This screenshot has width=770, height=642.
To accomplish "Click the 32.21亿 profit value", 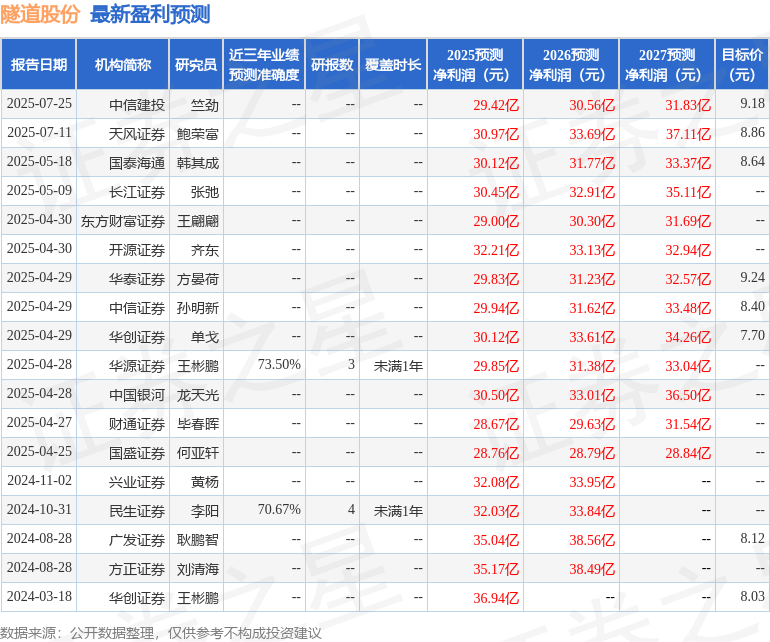I will 496,250.
